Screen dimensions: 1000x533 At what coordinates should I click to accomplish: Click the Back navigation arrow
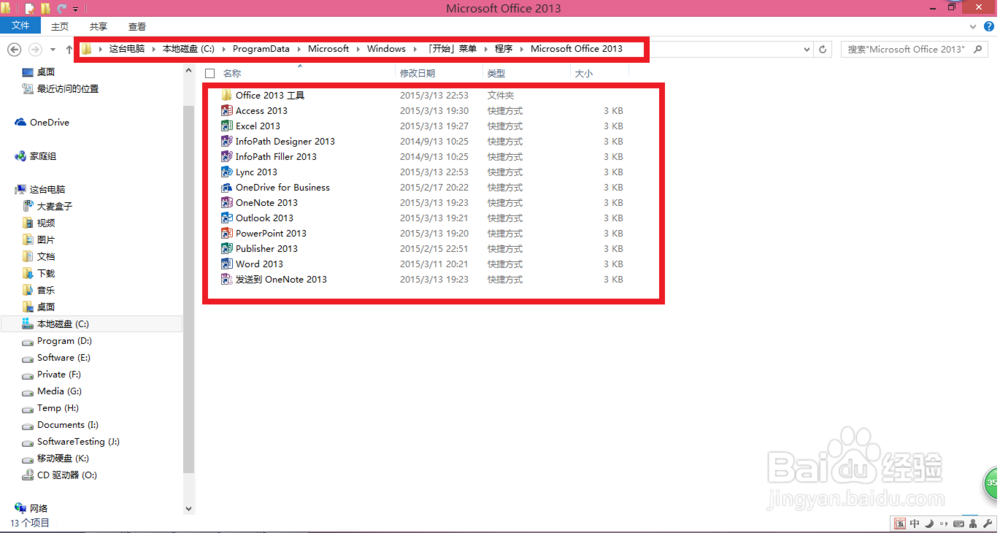[x=14, y=49]
